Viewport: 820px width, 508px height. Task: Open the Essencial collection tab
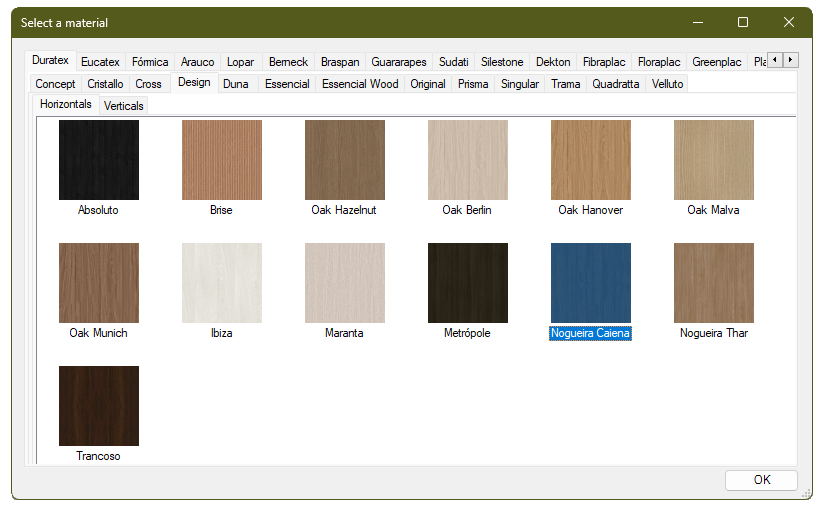[287, 84]
